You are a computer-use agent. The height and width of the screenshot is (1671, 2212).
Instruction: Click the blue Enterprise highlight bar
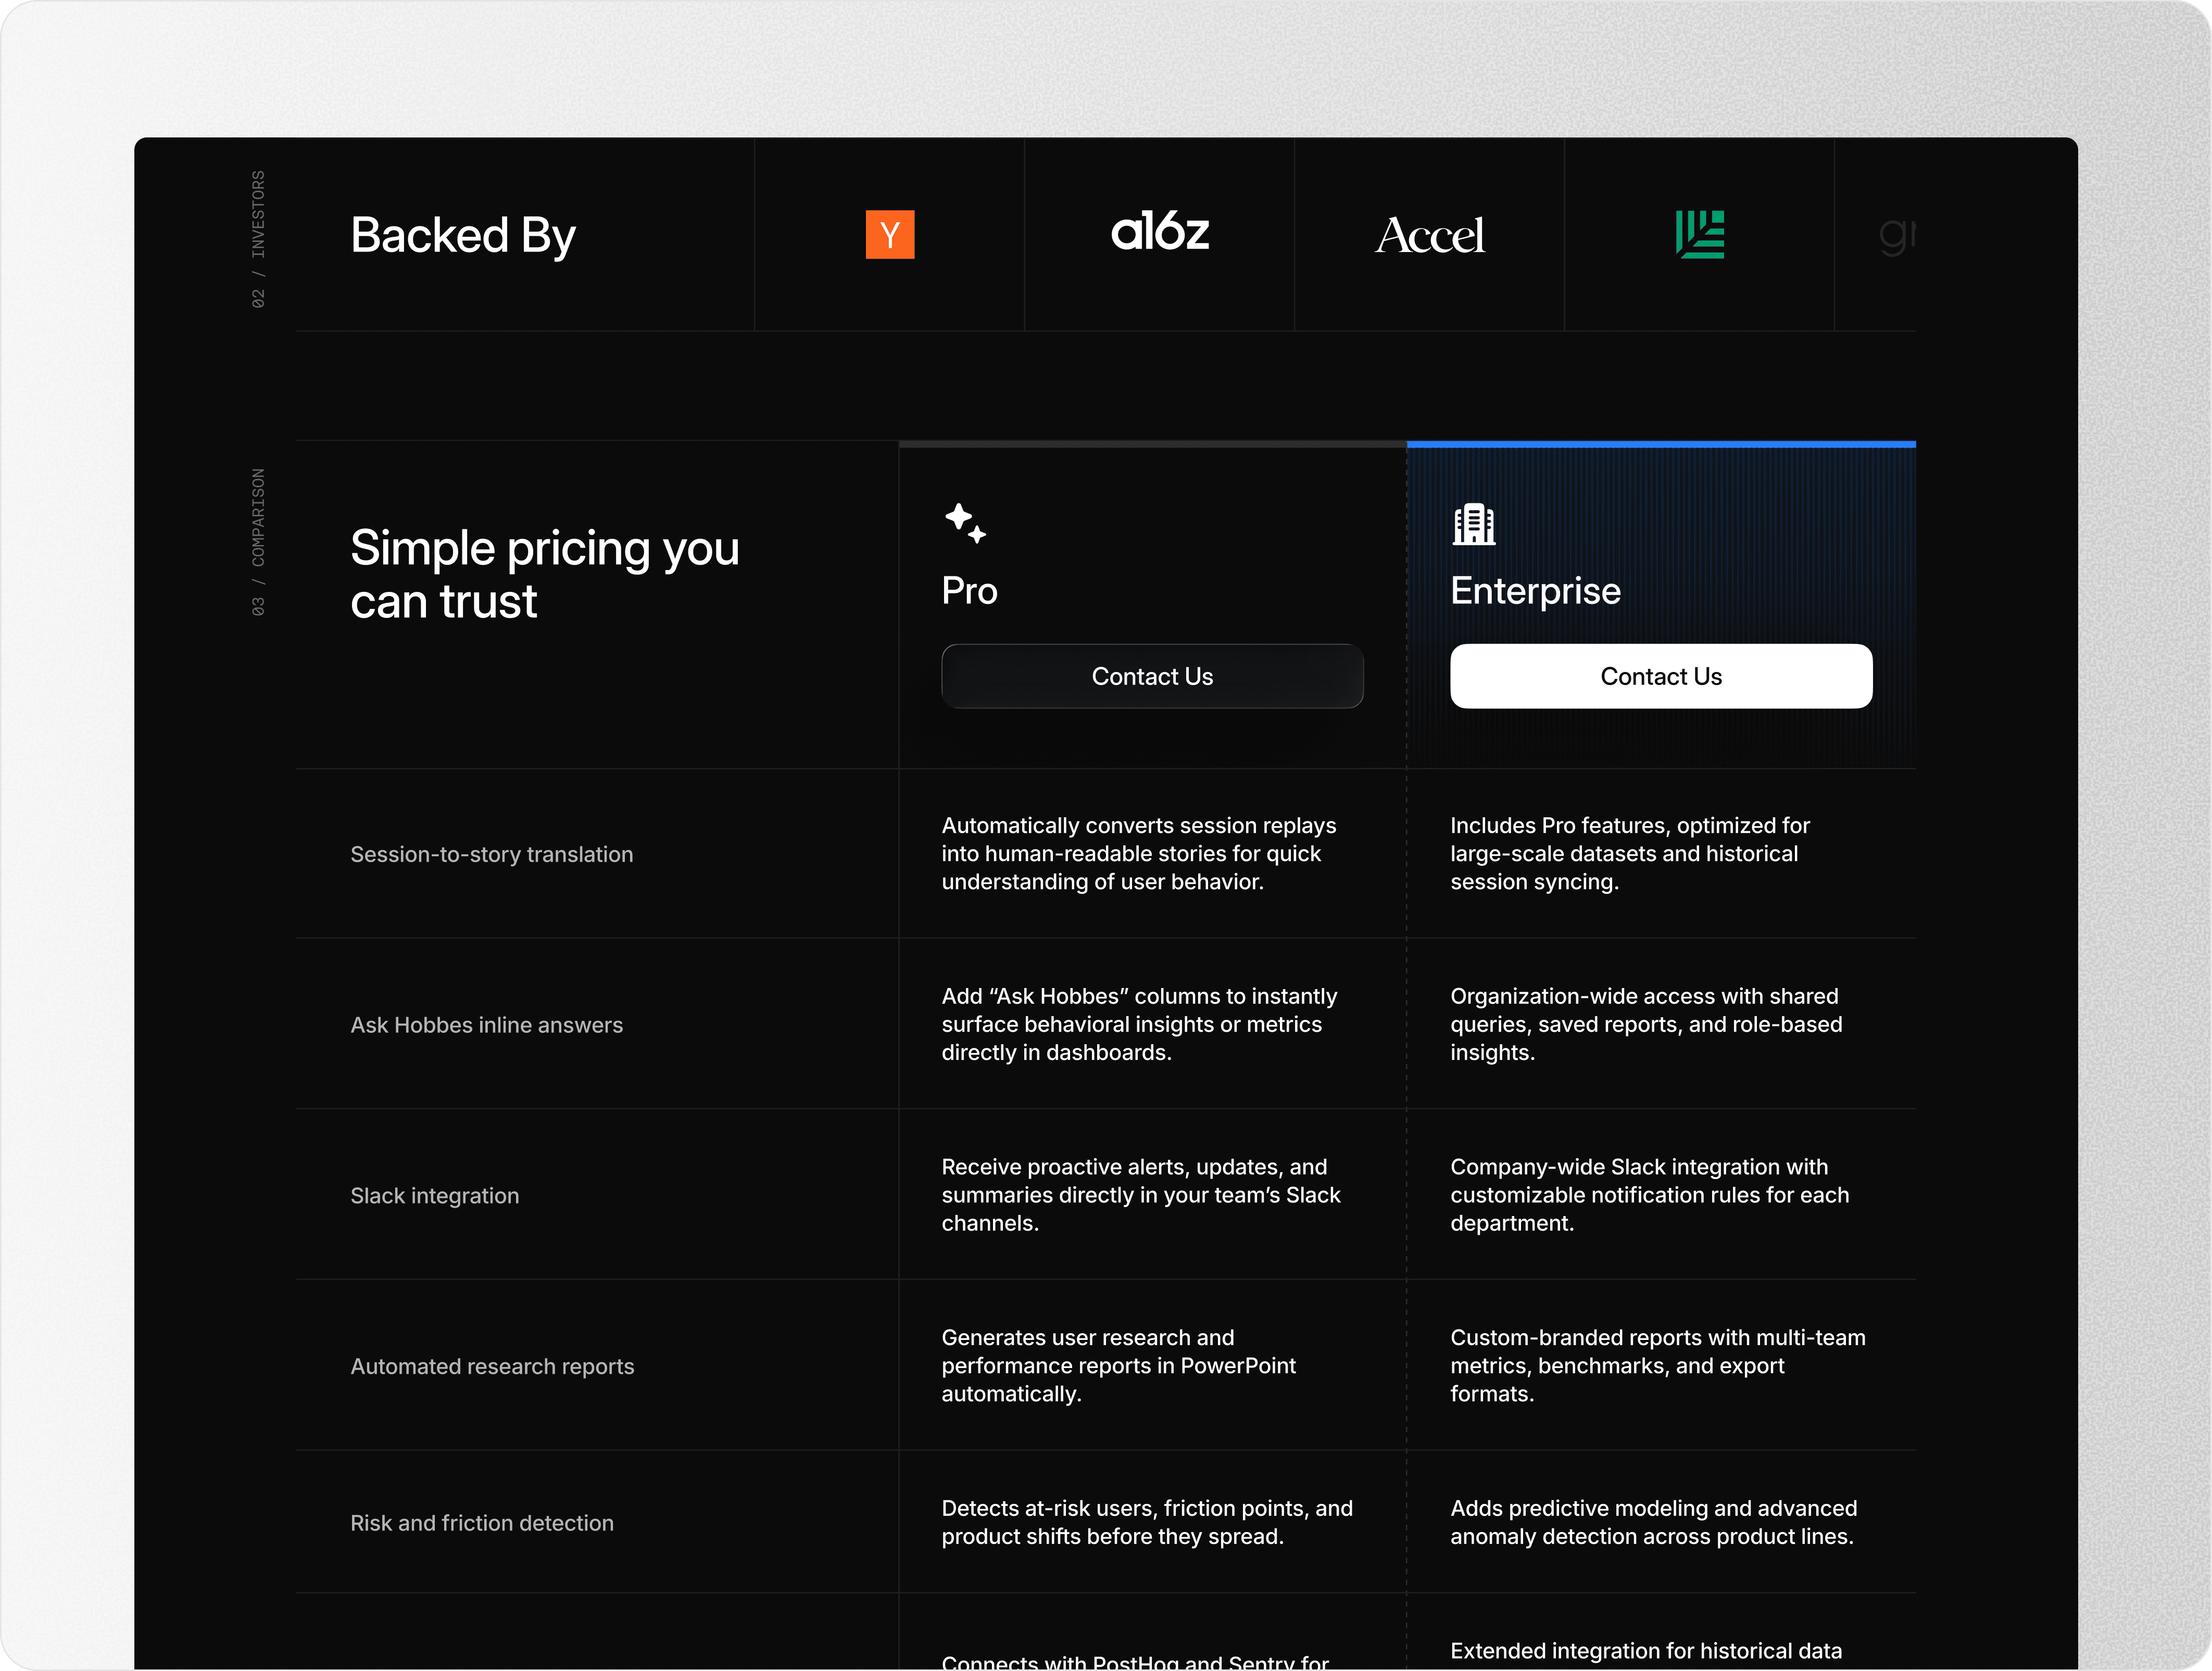1660,444
